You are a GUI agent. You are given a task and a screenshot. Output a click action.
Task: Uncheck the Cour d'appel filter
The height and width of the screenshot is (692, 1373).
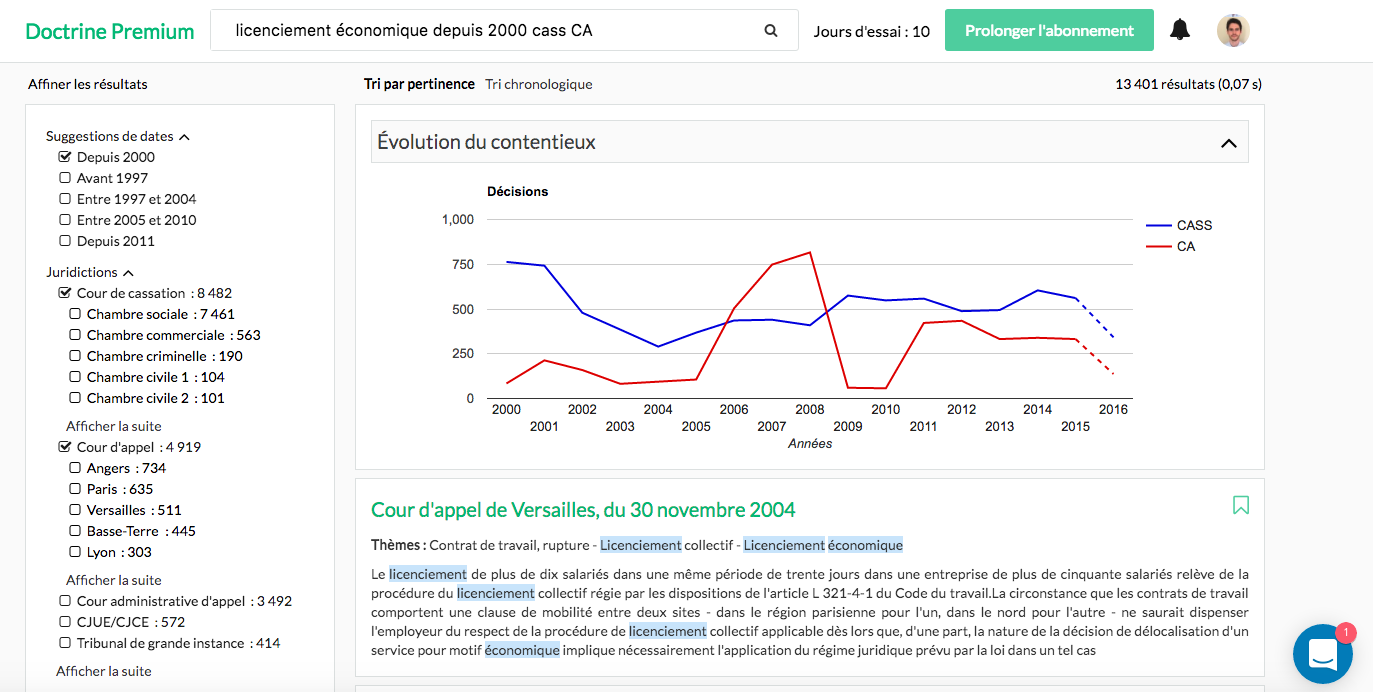coord(65,447)
